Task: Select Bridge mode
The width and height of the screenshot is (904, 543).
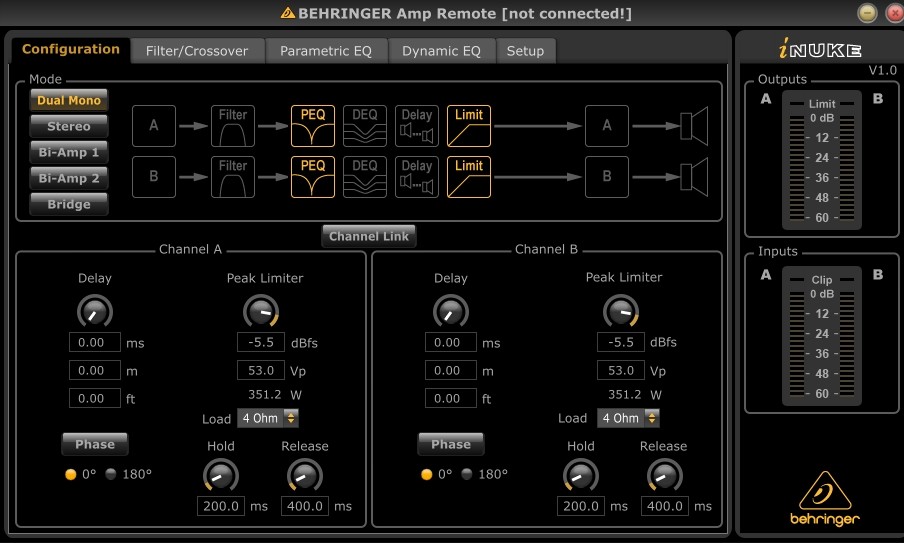Action: [x=69, y=204]
